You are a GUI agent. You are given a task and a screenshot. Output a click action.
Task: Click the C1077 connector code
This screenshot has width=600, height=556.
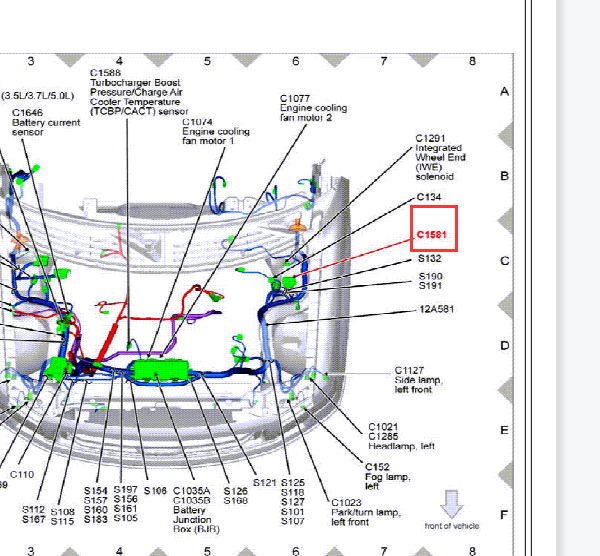pos(295,98)
